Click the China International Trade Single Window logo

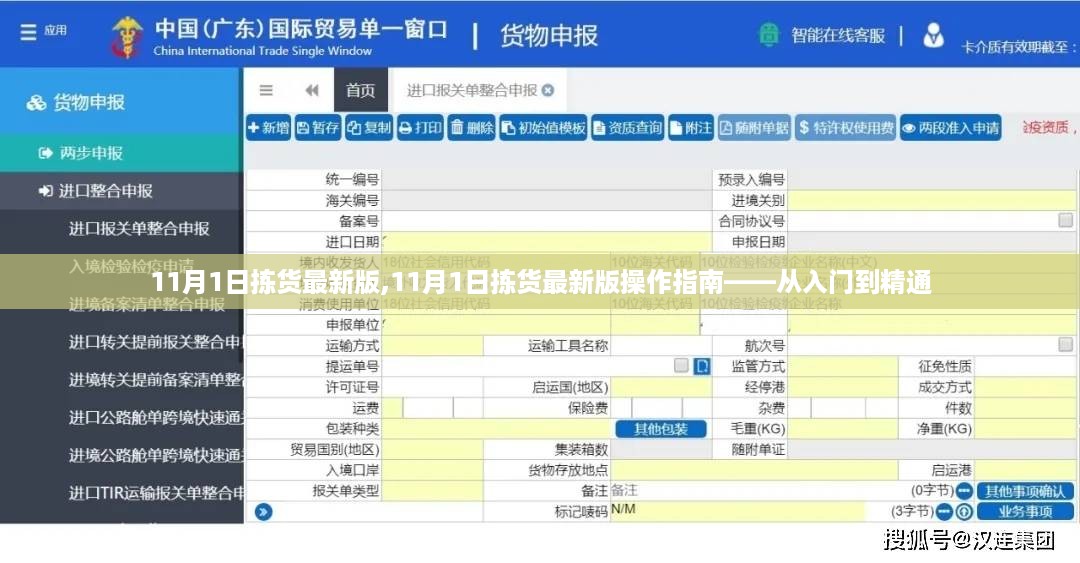(x=127, y=37)
